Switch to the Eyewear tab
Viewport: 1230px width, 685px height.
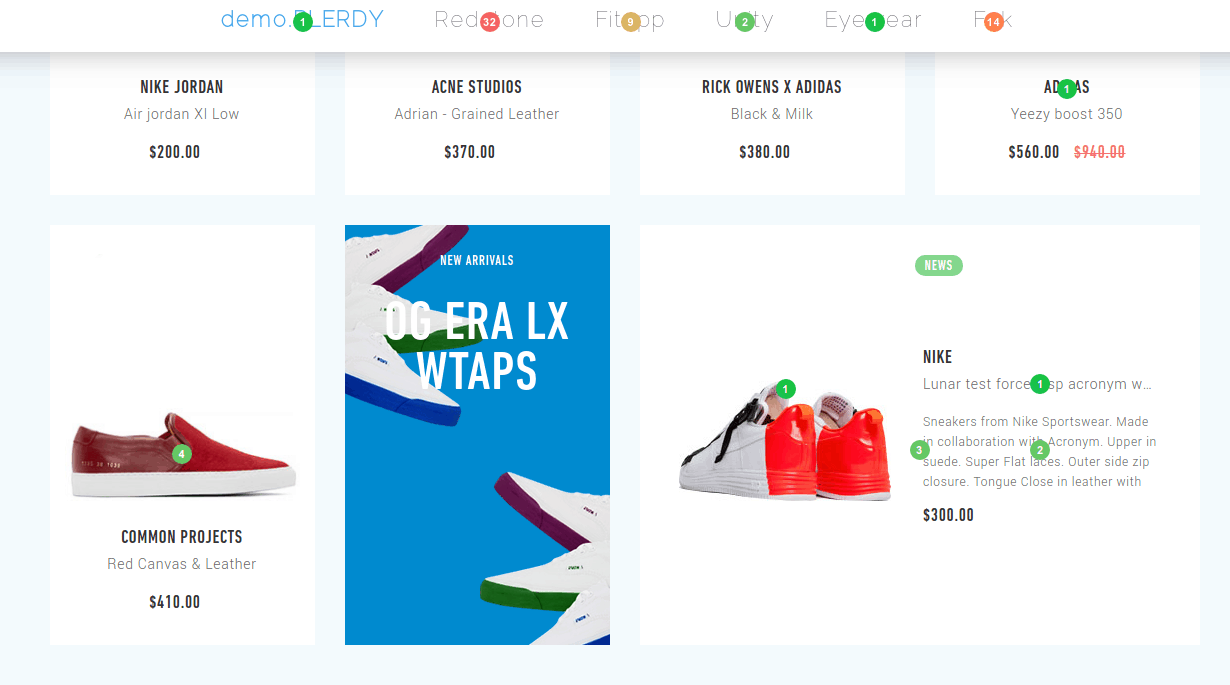point(873,19)
